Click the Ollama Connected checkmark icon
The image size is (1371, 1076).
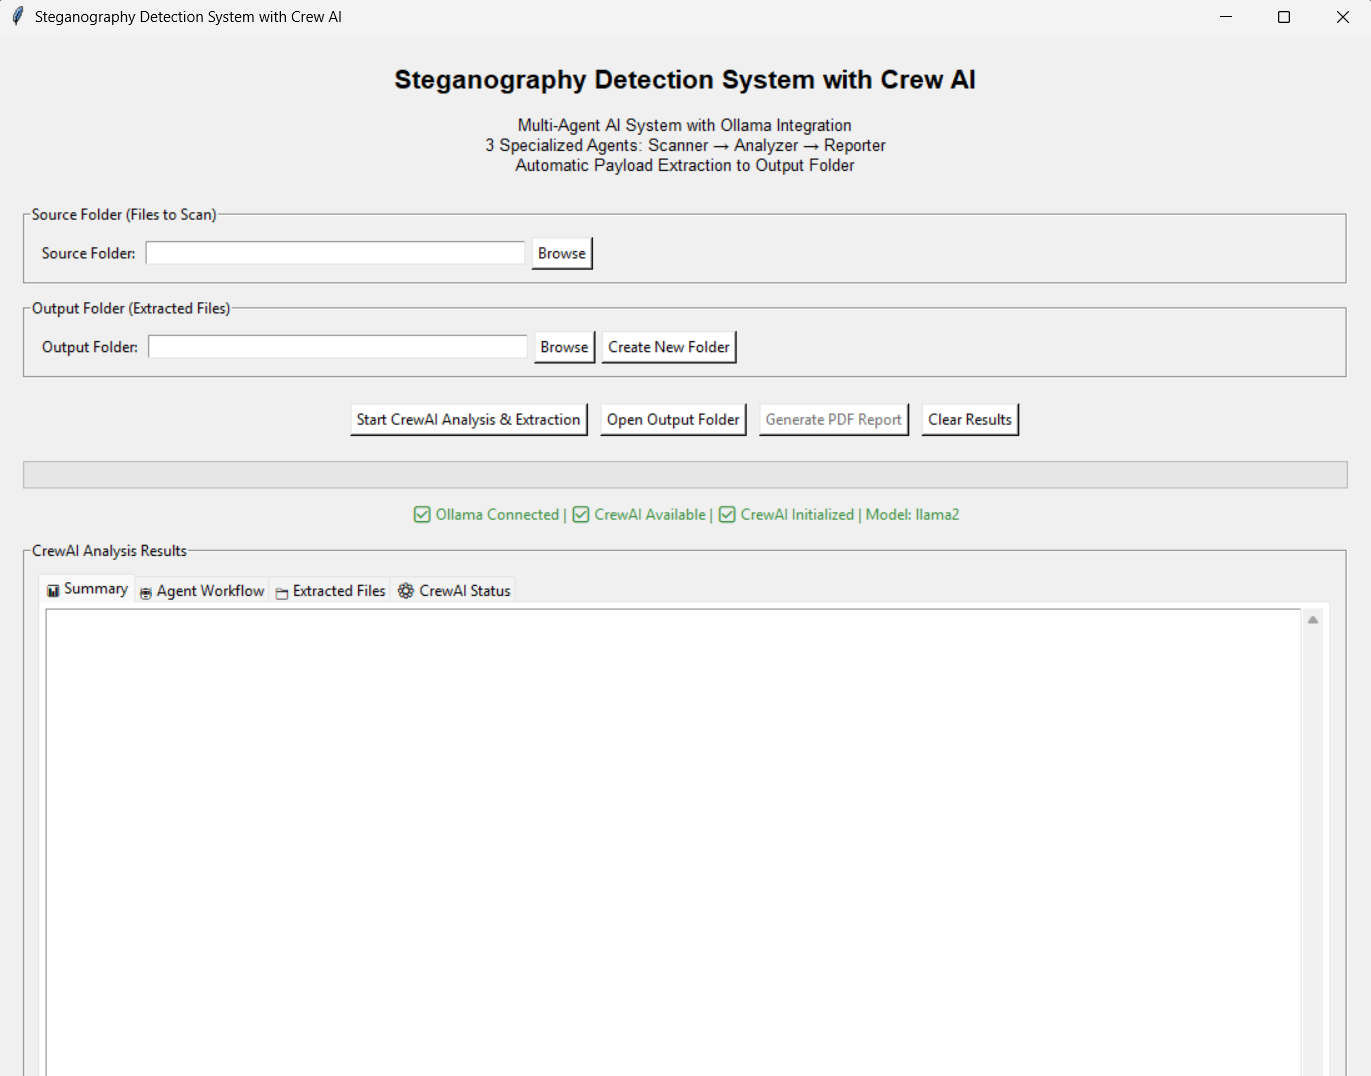tap(422, 515)
